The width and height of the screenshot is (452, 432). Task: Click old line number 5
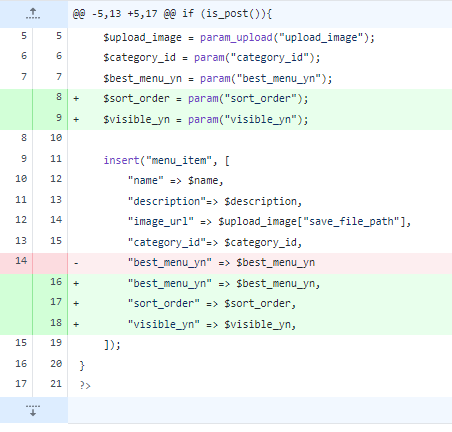[x=24, y=36]
